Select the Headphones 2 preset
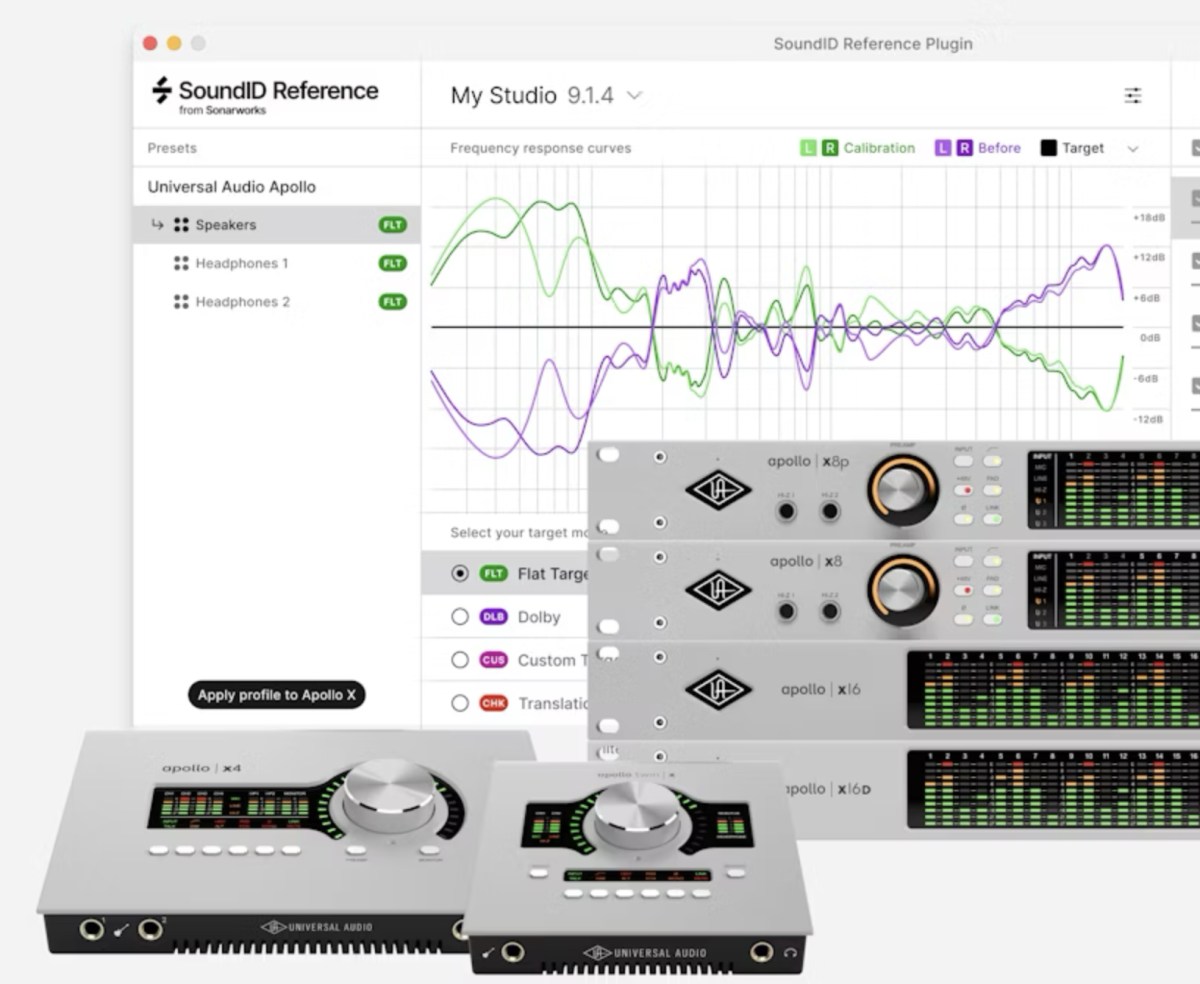The image size is (1200, 984). coord(277,301)
